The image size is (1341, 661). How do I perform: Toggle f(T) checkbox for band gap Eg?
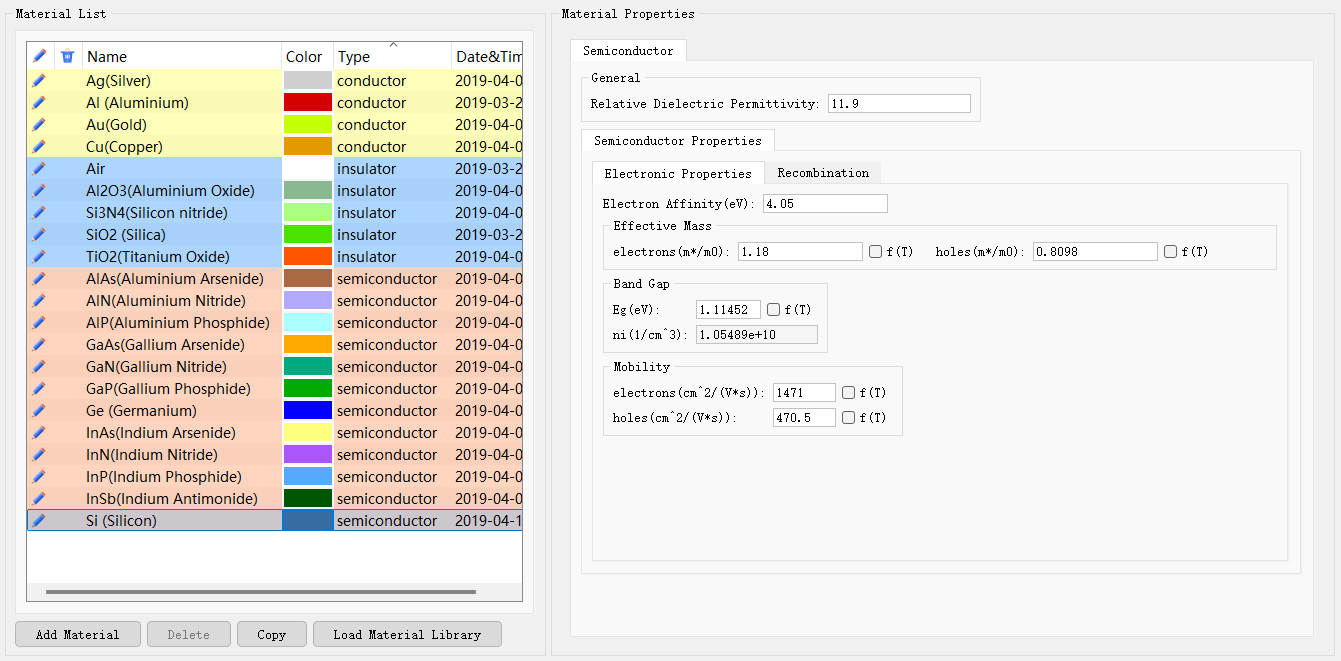[x=773, y=310]
